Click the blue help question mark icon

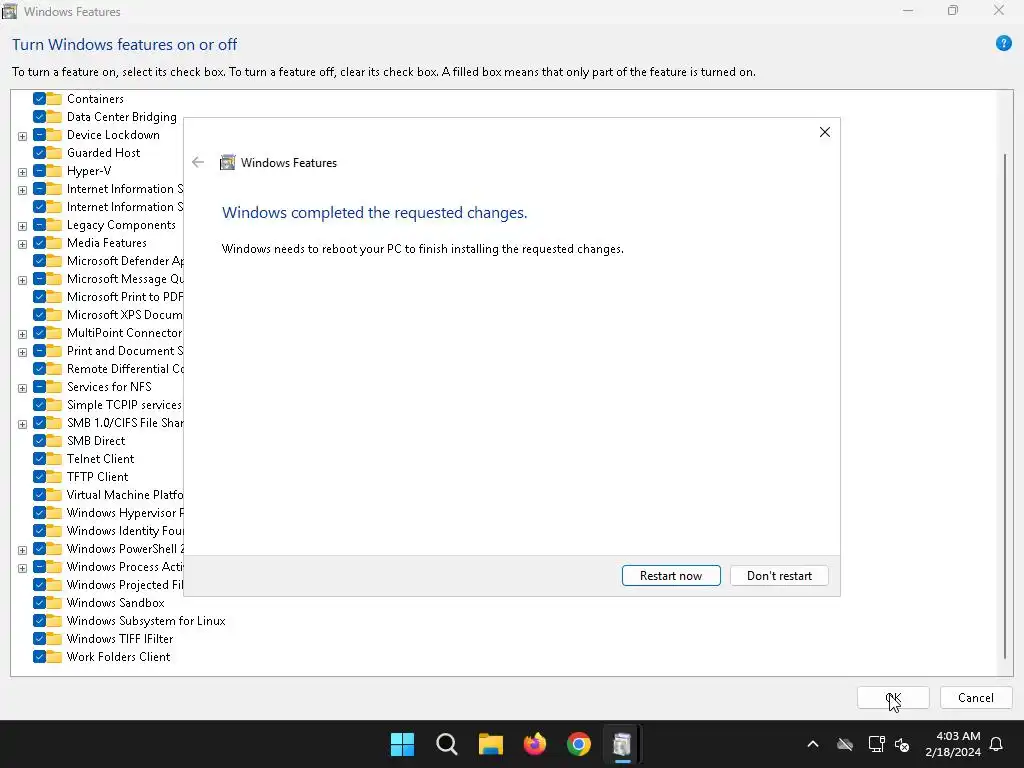[1003, 44]
